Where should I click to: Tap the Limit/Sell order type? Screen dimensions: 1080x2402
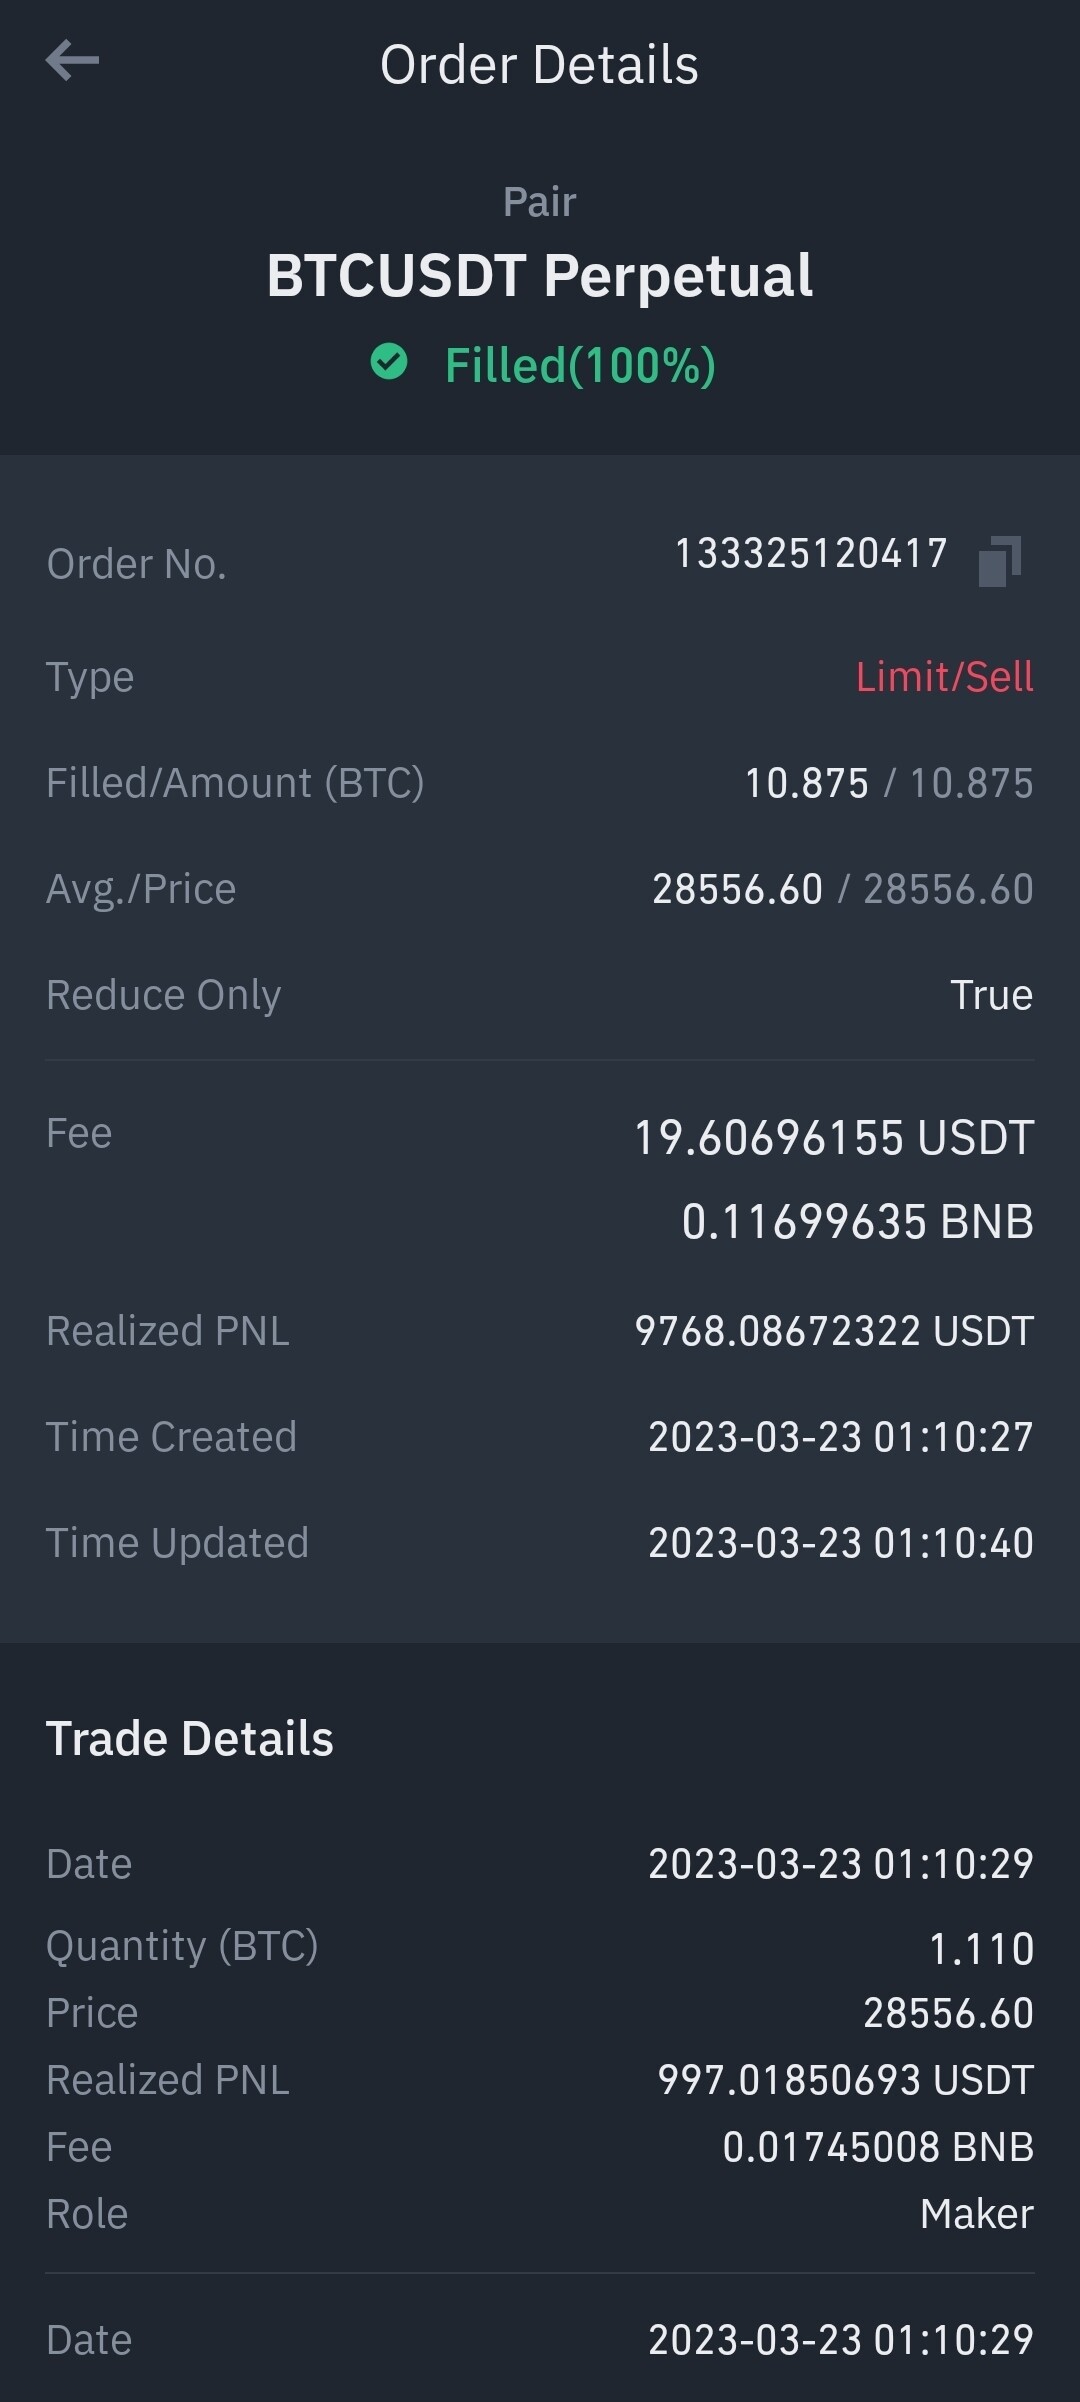coord(944,677)
